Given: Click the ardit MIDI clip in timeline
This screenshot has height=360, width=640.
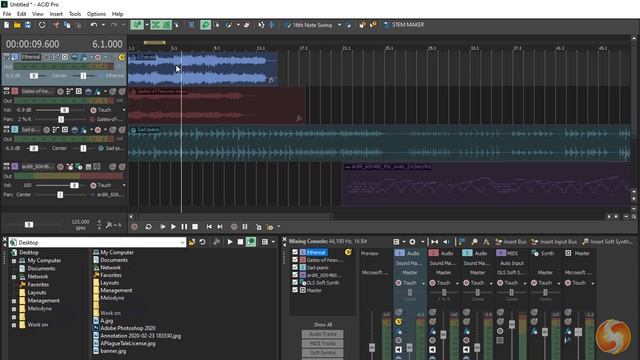Looking at the screenshot, I should pyautogui.click(x=486, y=184).
